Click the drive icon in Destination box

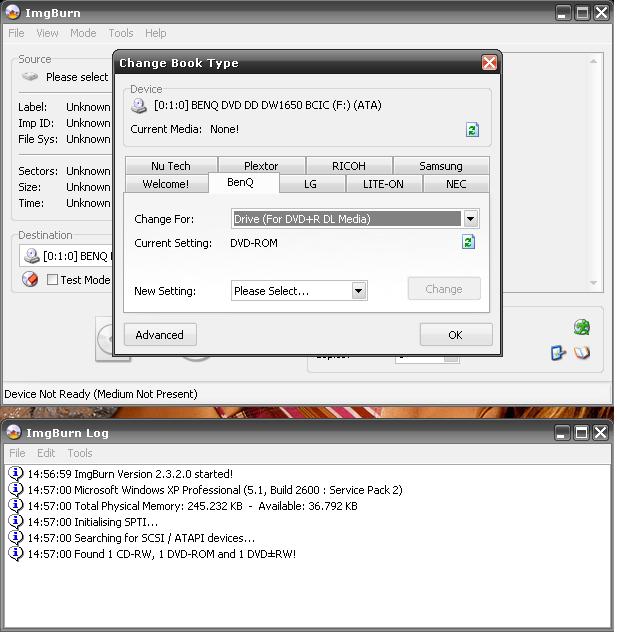point(32,256)
